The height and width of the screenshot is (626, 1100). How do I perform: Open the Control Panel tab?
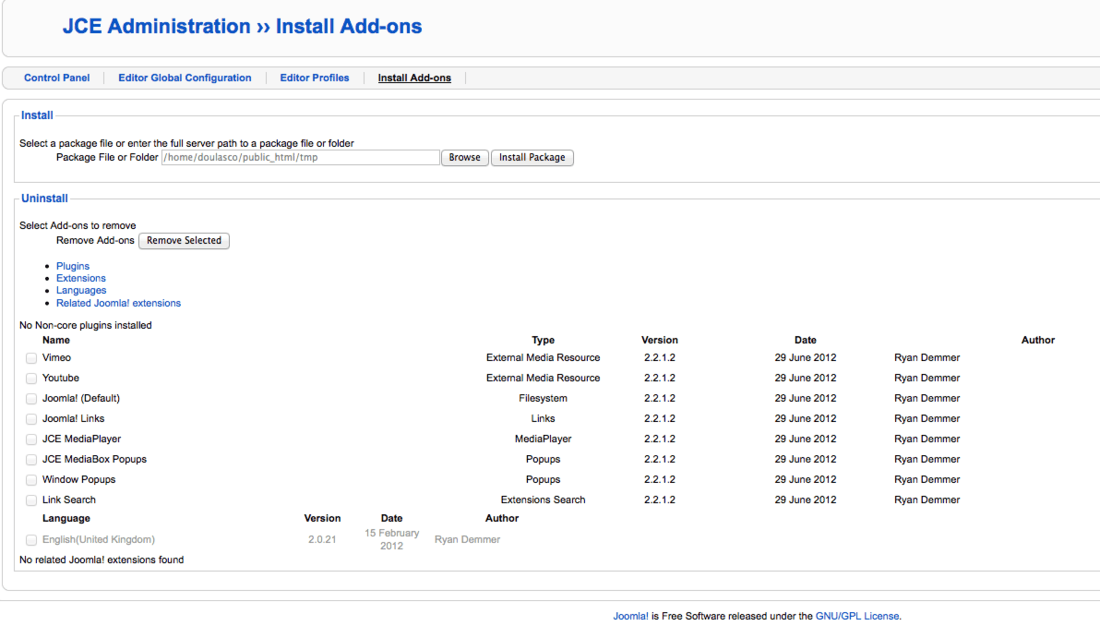pos(57,78)
